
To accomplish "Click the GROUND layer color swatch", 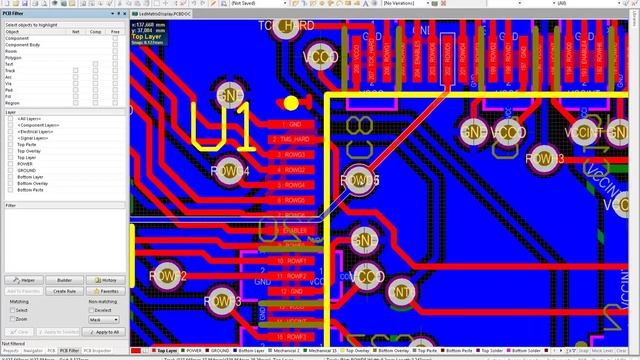I will [207, 351].
